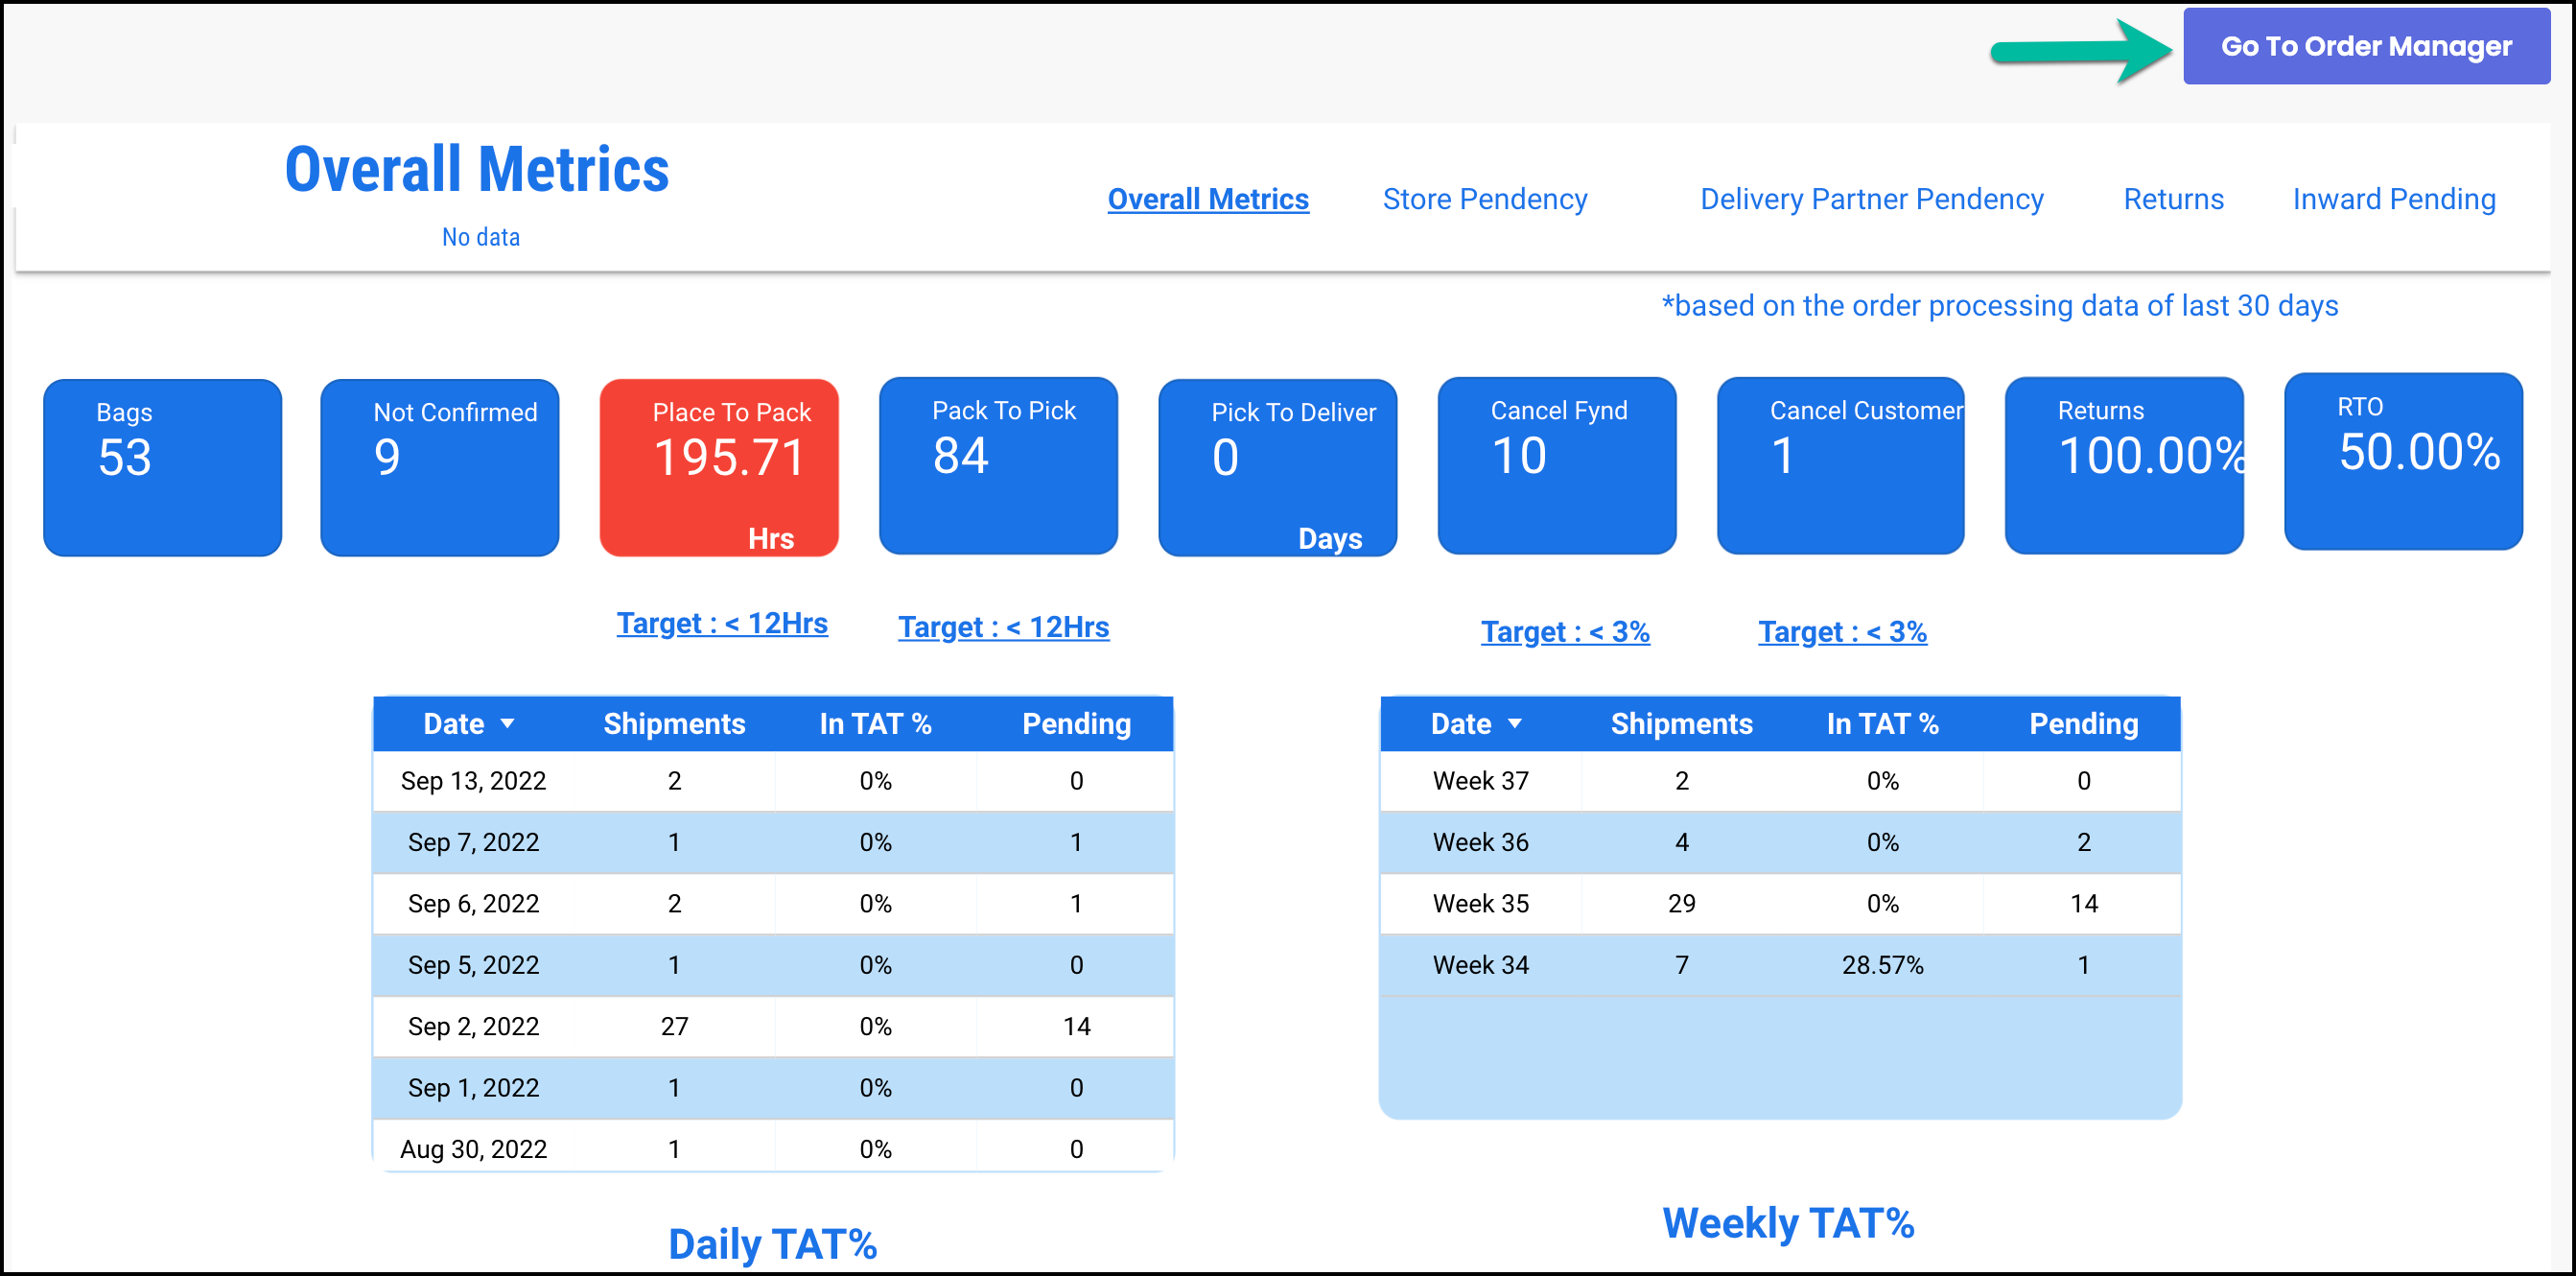Open the Cancel Customer 1 card

point(1840,465)
